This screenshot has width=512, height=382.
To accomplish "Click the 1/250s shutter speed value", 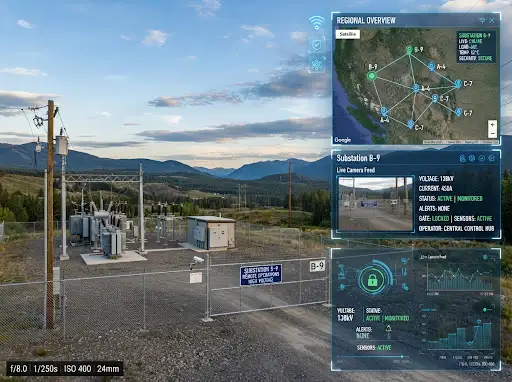I will 46,369.
